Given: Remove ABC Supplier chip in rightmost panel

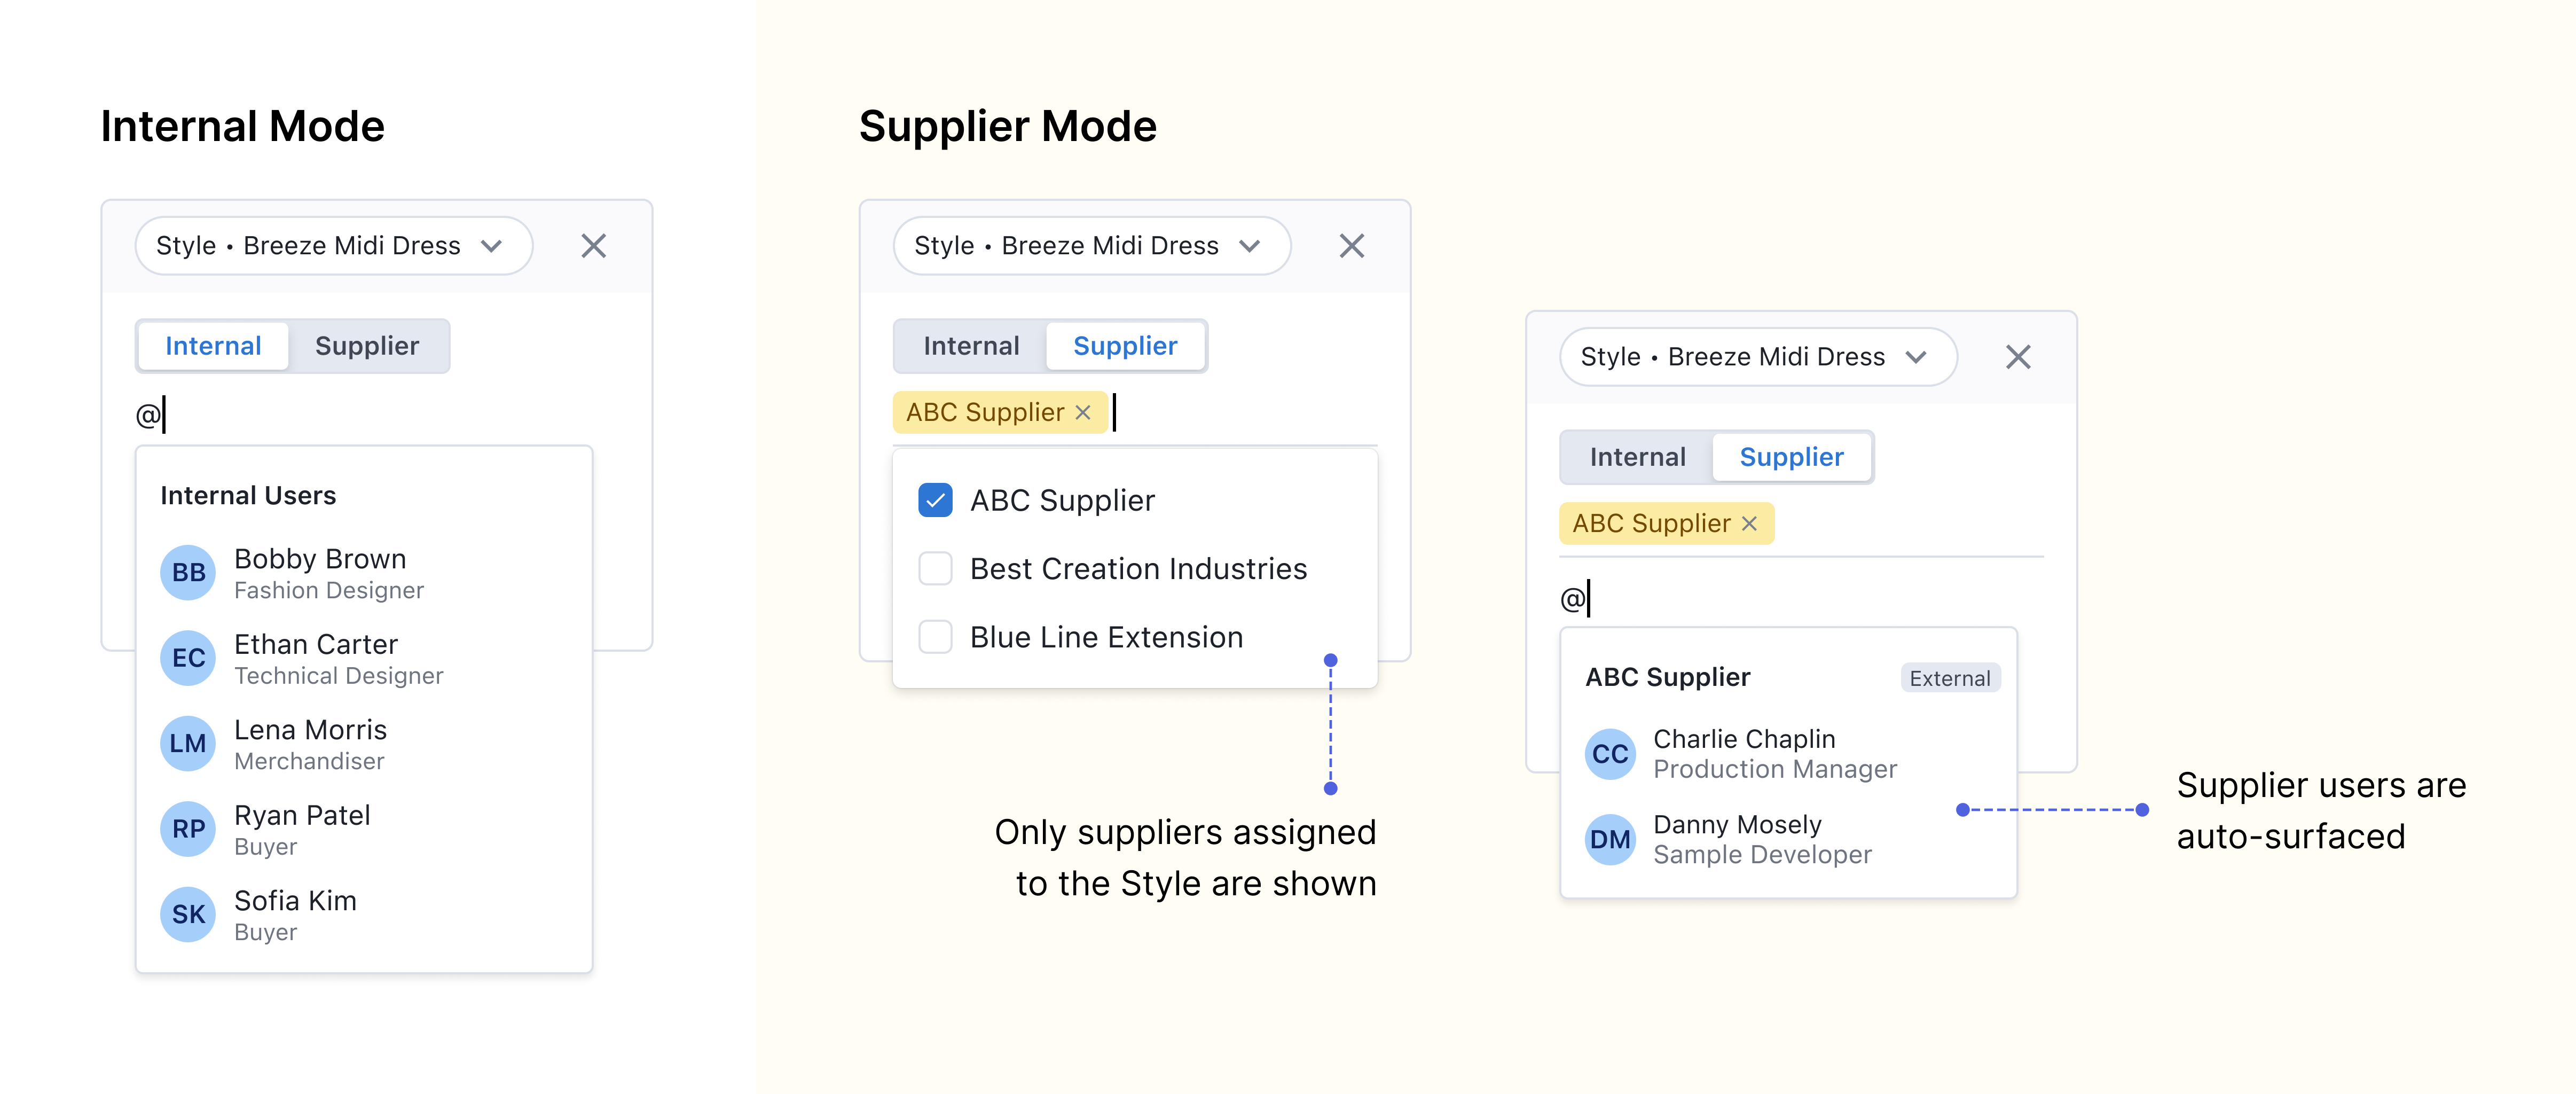Looking at the screenshot, I should pos(1749,523).
